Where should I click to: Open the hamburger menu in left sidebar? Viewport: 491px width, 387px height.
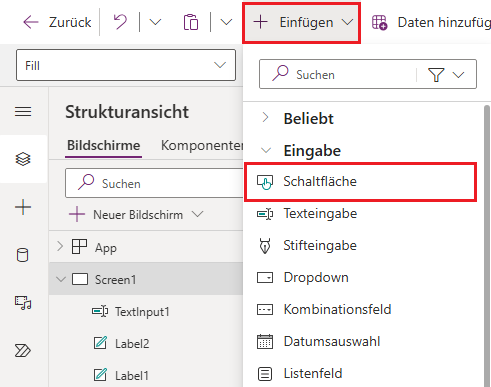(23, 112)
